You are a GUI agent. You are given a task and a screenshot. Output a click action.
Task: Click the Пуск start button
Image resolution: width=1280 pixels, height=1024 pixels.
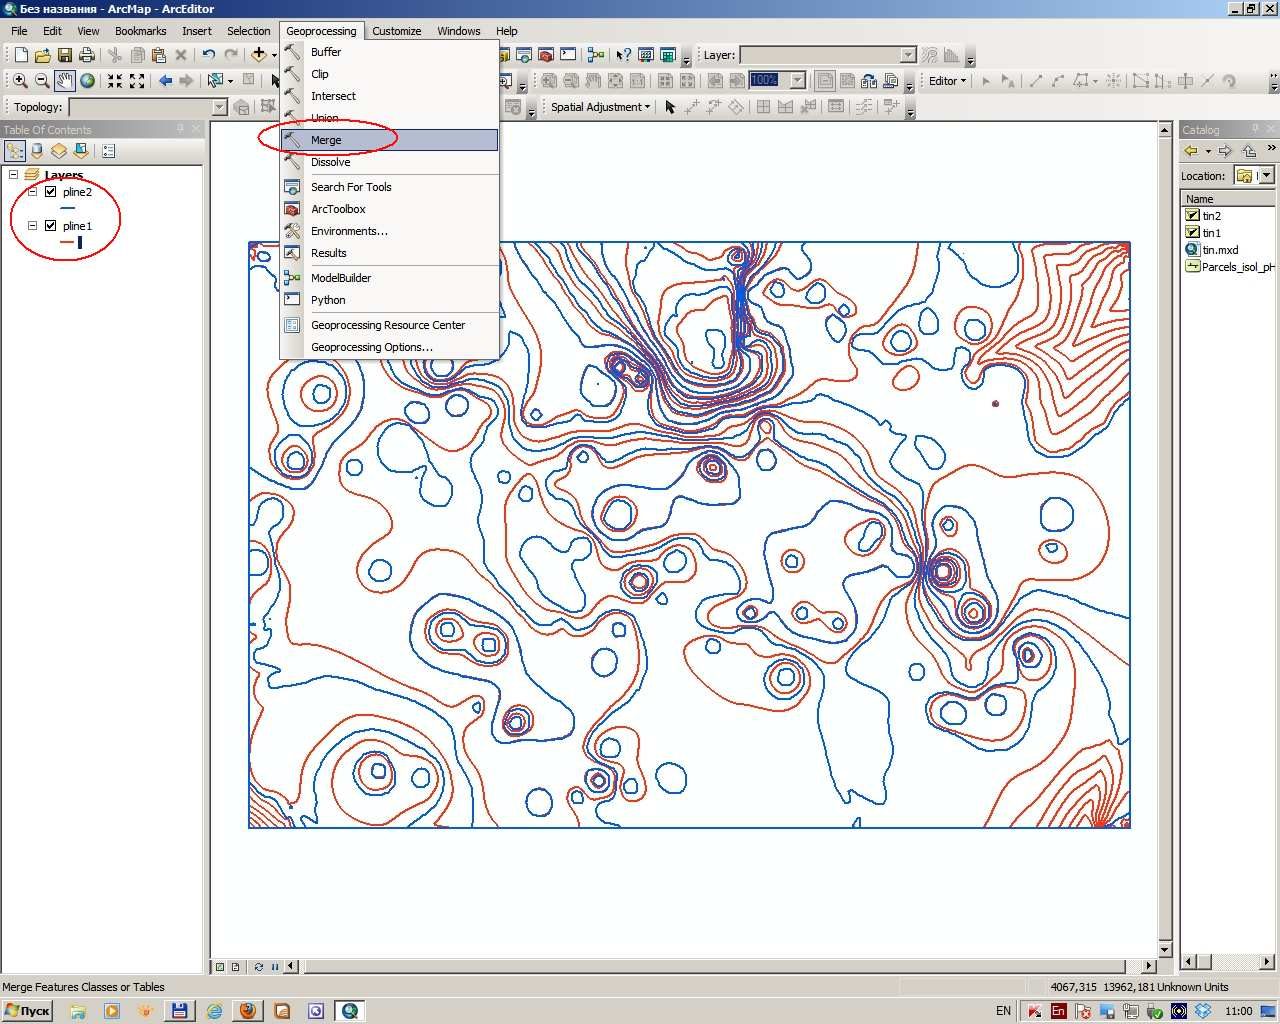(x=27, y=1011)
